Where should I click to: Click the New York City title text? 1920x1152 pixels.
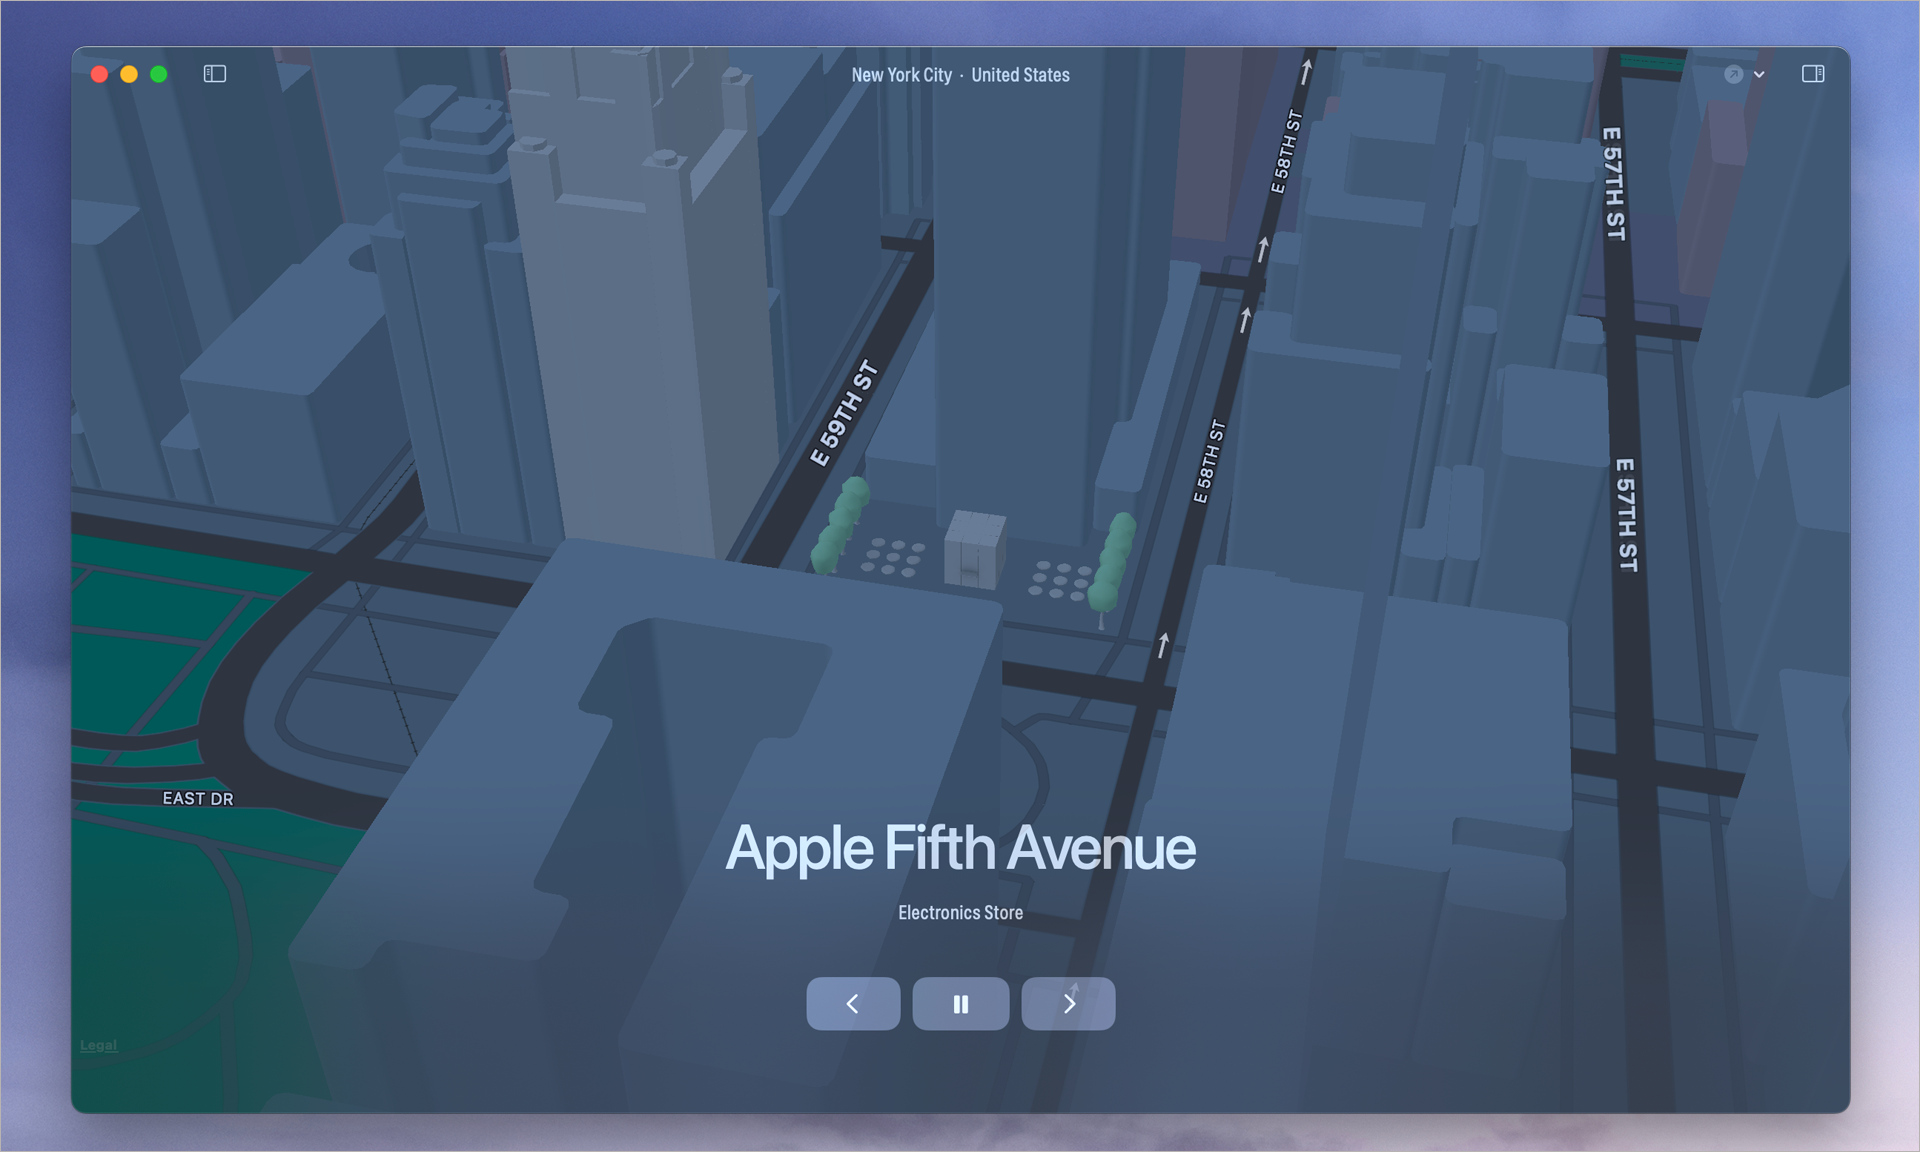pos(901,75)
